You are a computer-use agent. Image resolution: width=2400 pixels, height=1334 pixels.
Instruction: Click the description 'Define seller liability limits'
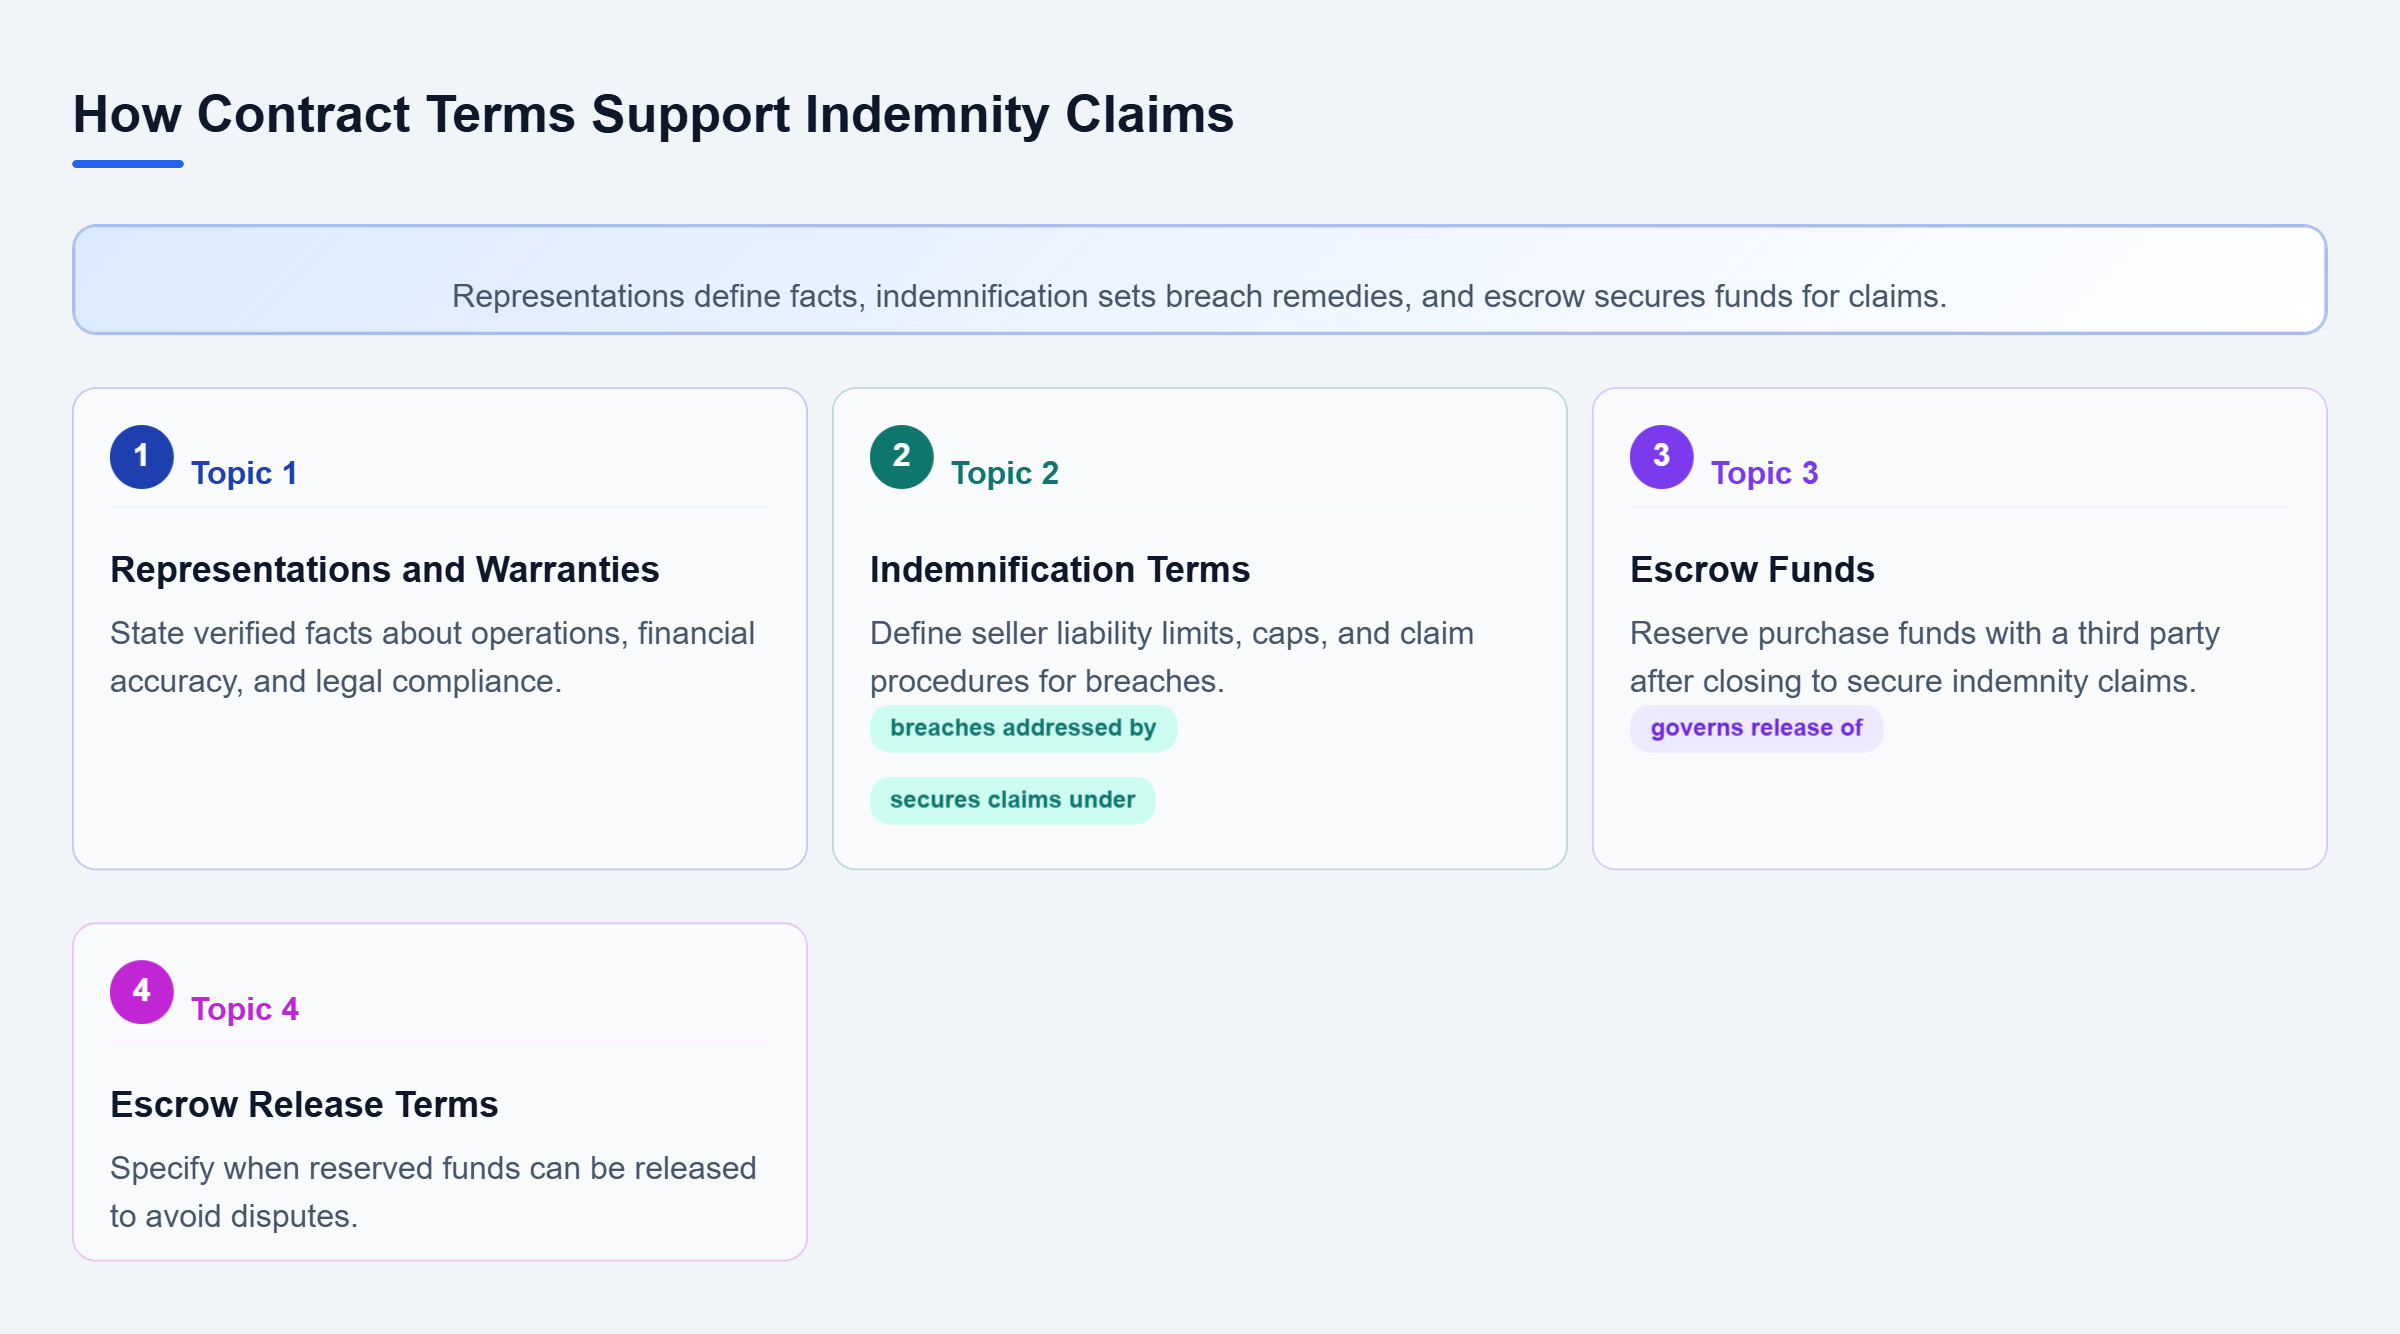click(1172, 657)
